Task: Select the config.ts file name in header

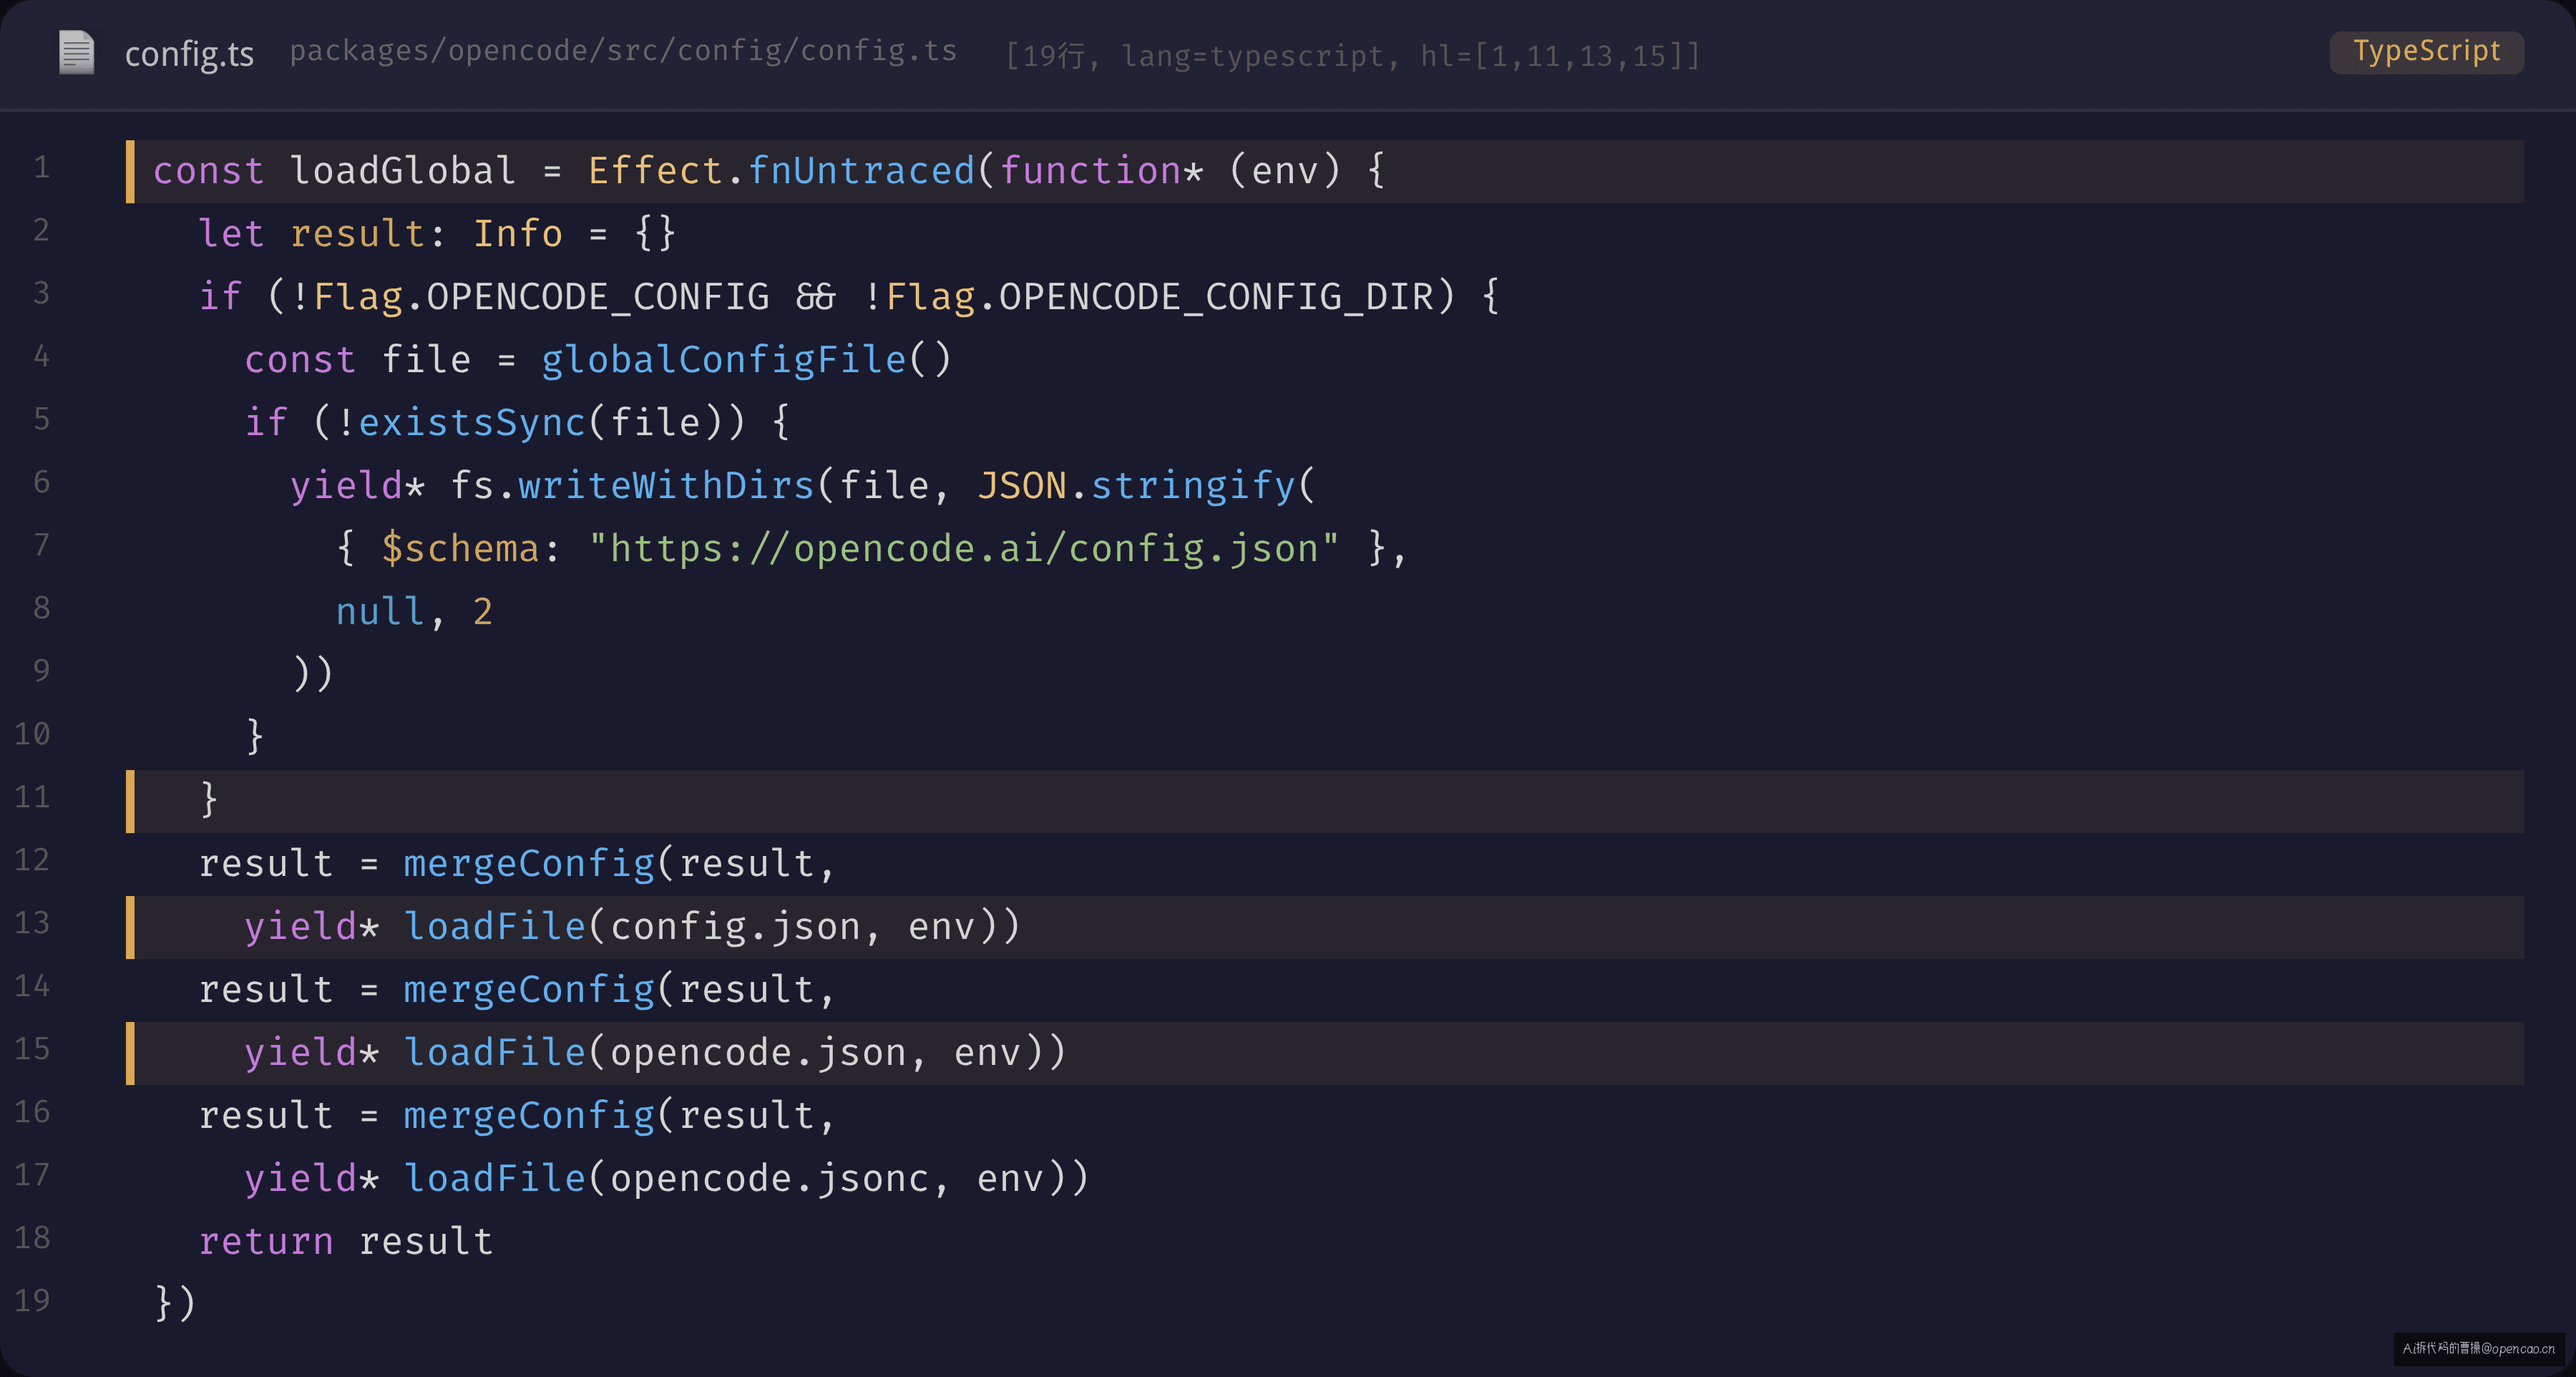Action: pos(189,54)
